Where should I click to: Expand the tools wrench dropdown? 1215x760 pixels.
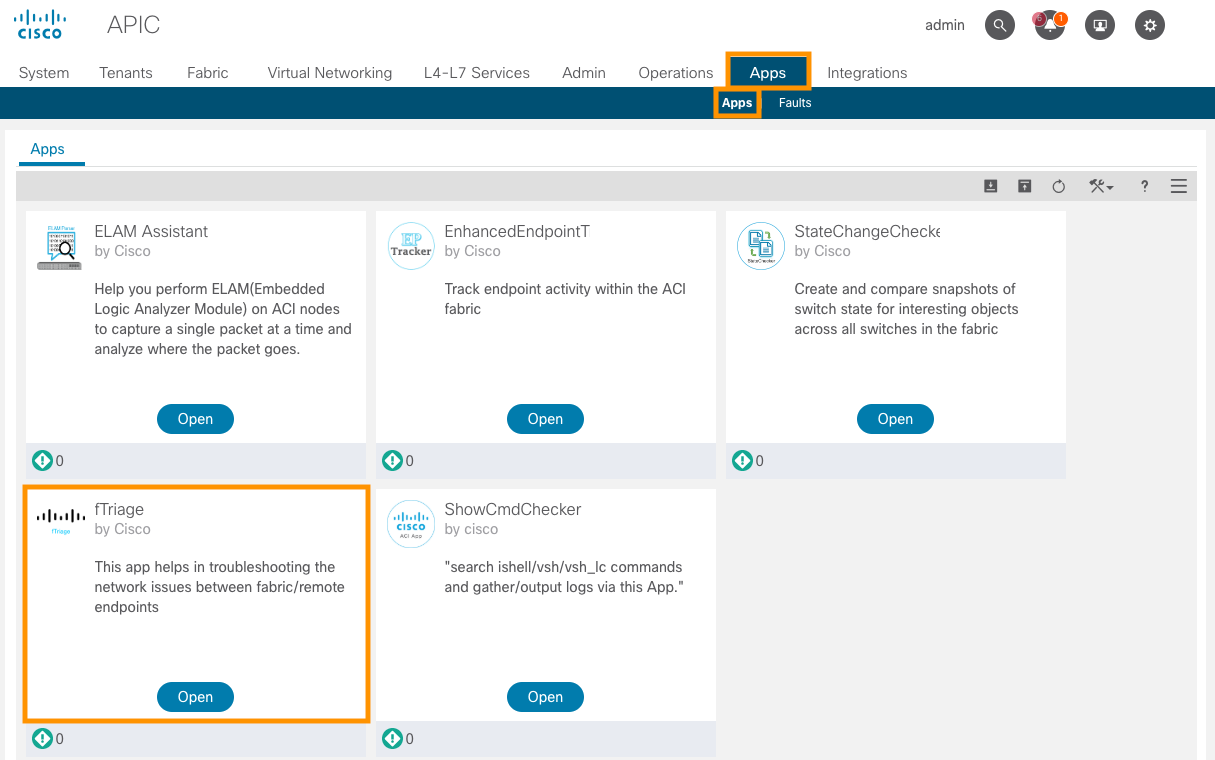tap(1101, 186)
